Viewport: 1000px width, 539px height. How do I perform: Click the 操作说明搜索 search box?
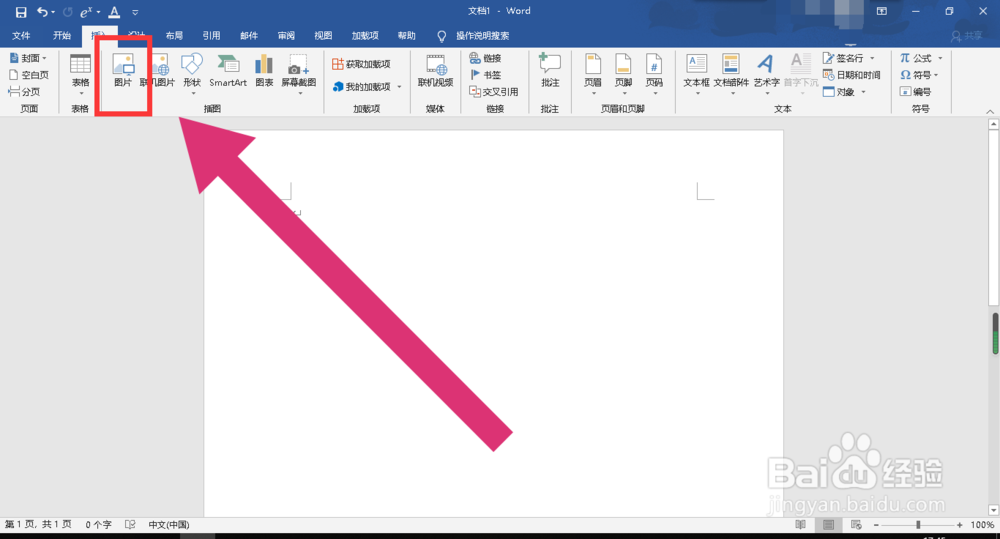[x=482, y=36]
